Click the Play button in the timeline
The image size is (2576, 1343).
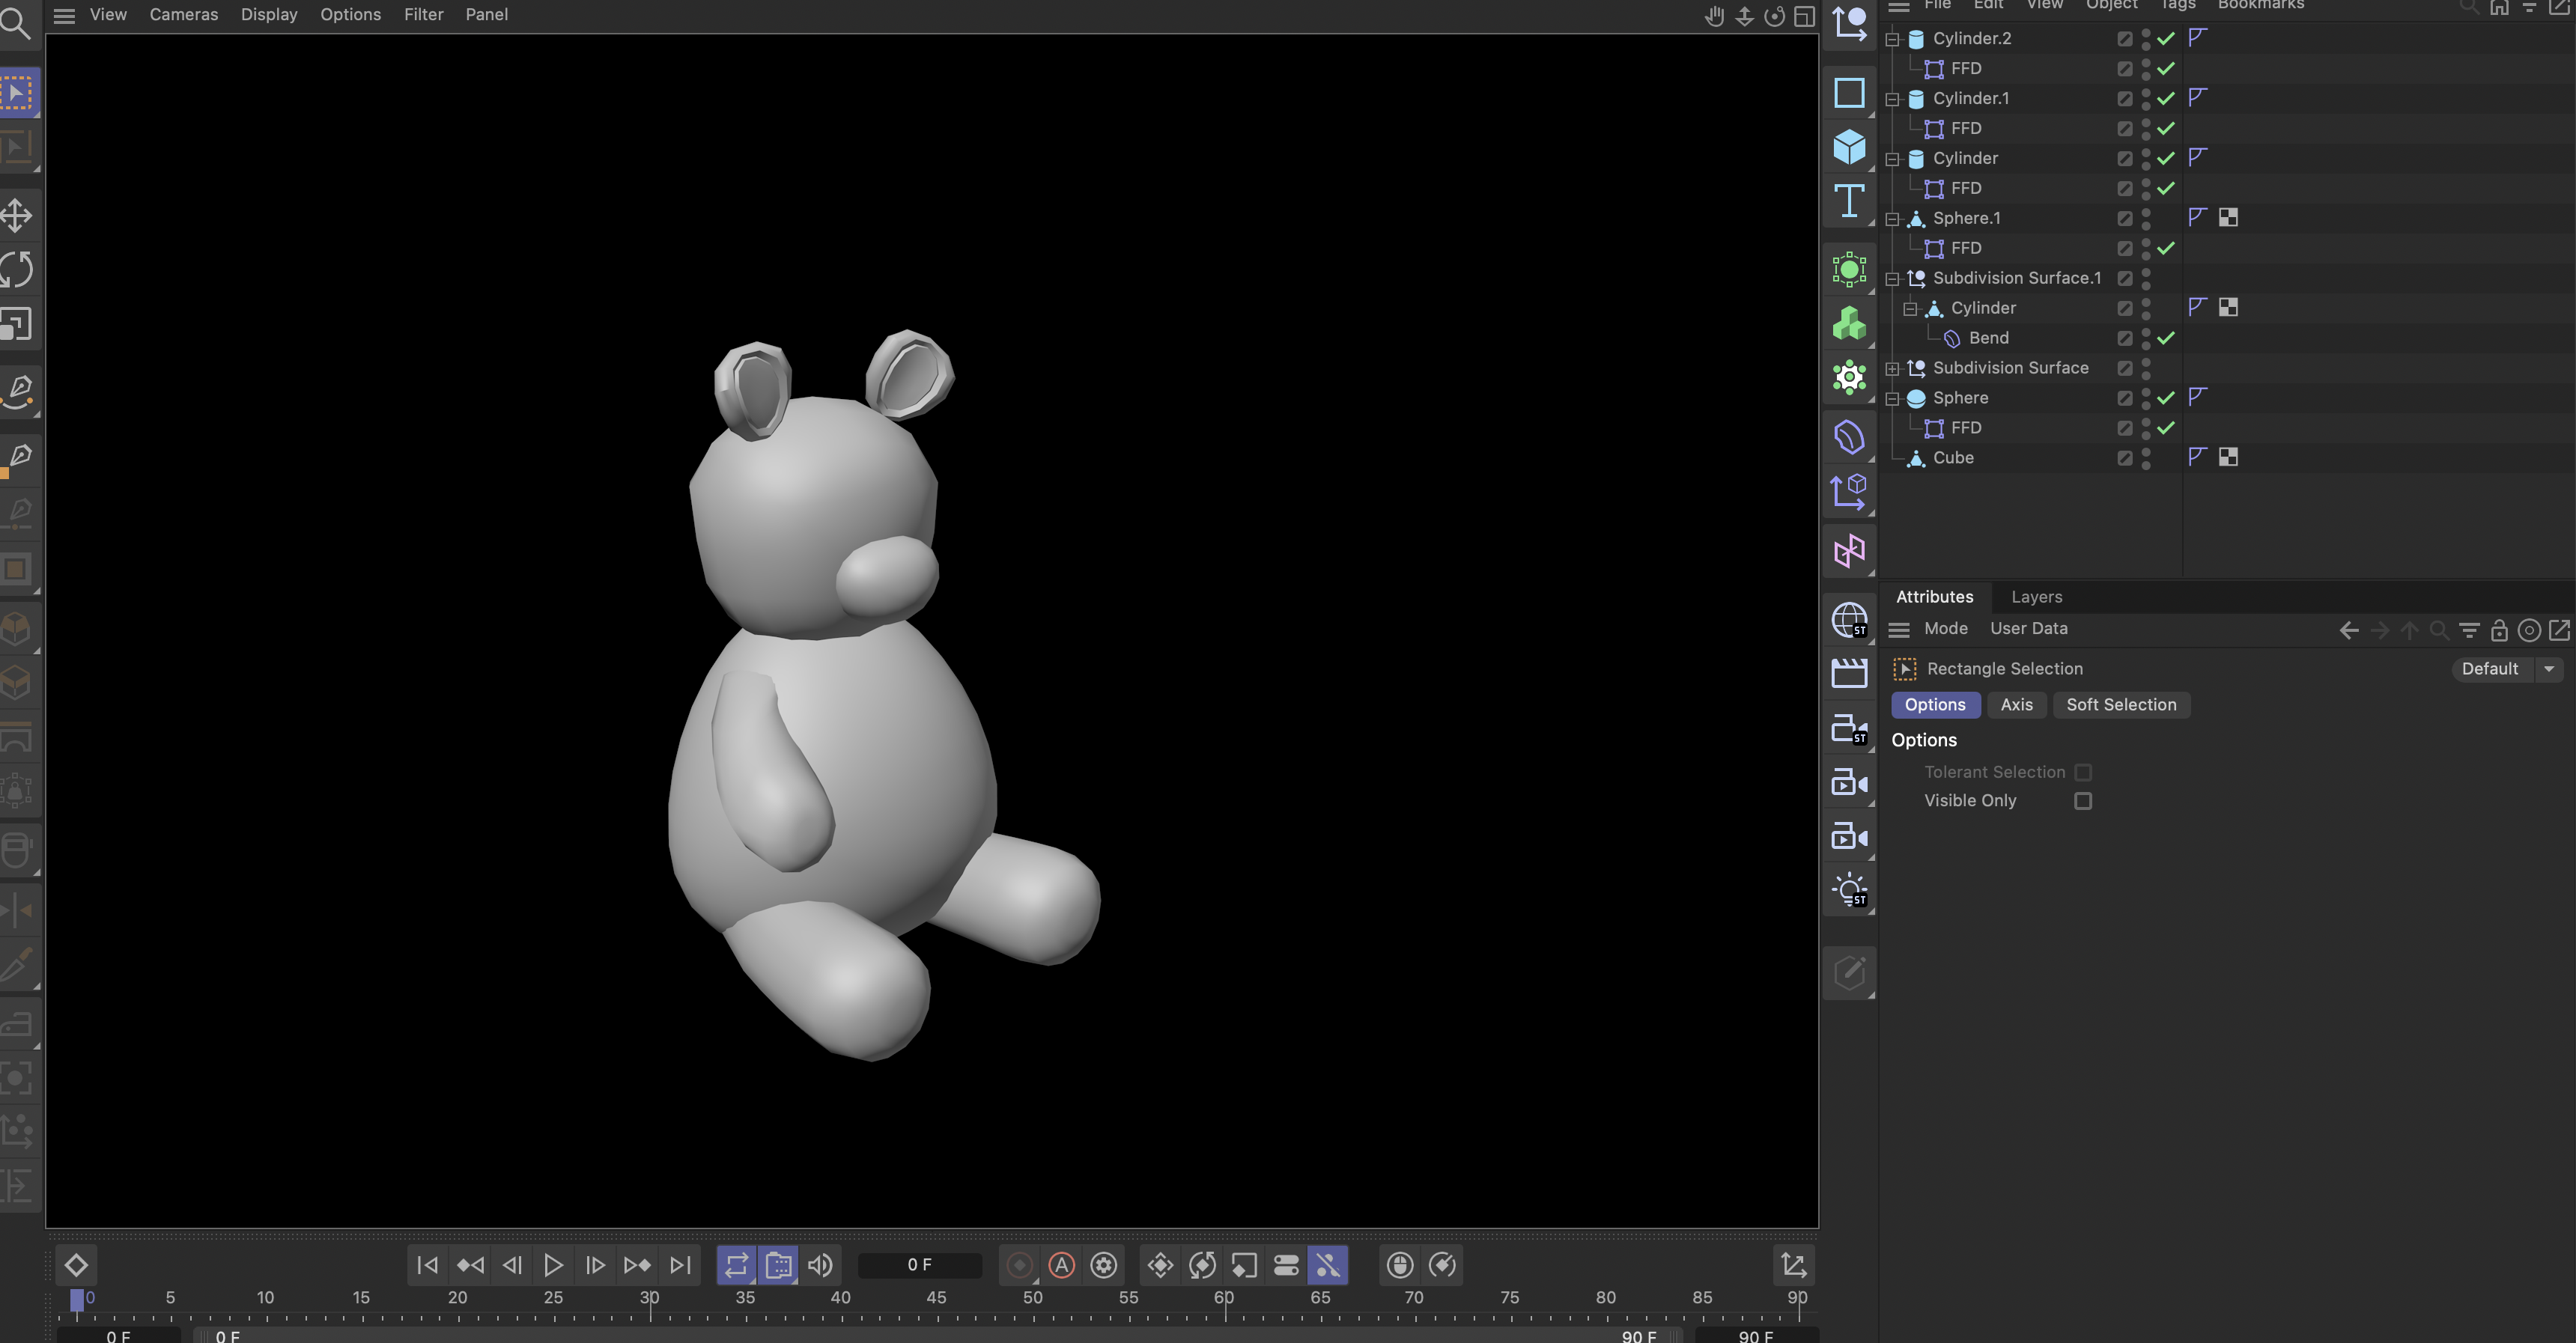tap(553, 1264)
